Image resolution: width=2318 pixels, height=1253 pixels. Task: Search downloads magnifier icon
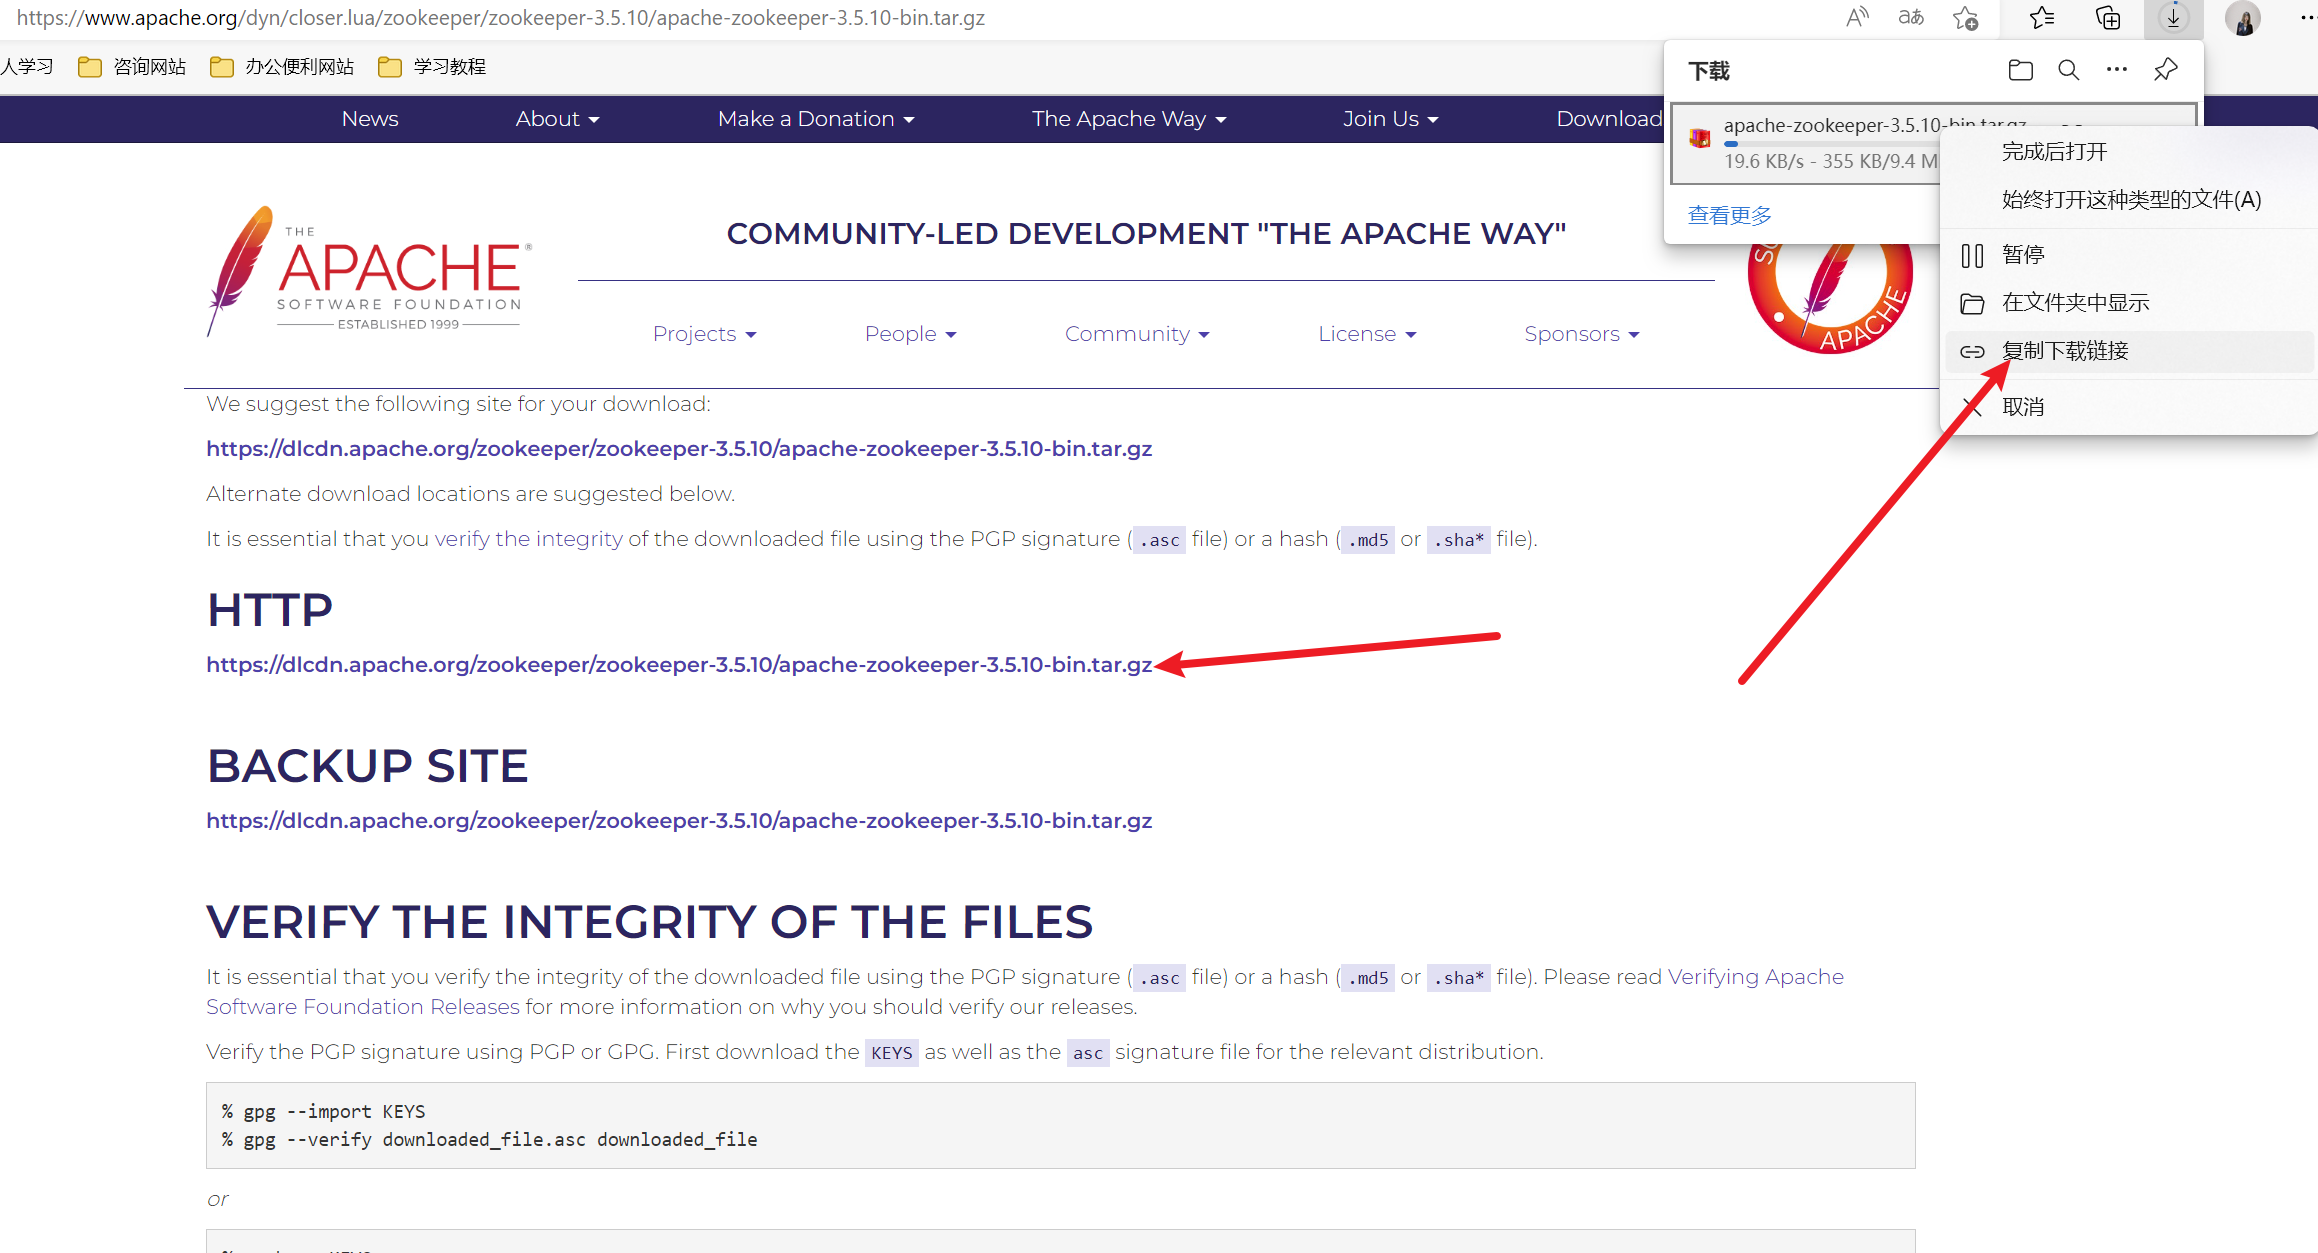tap(2069, 70)
